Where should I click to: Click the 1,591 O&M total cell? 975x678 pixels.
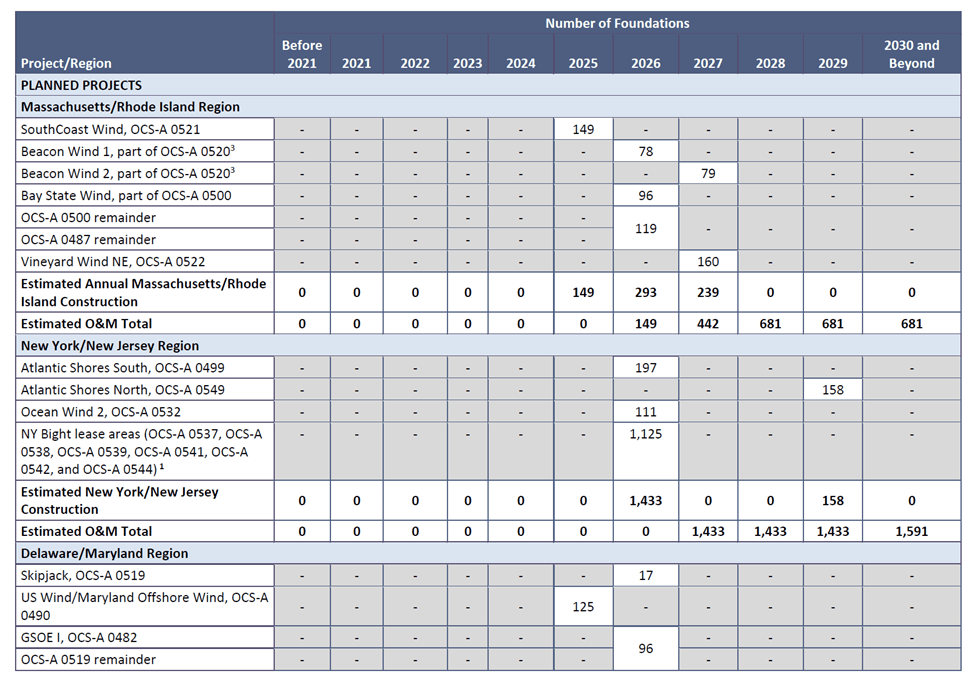[911, 531]
